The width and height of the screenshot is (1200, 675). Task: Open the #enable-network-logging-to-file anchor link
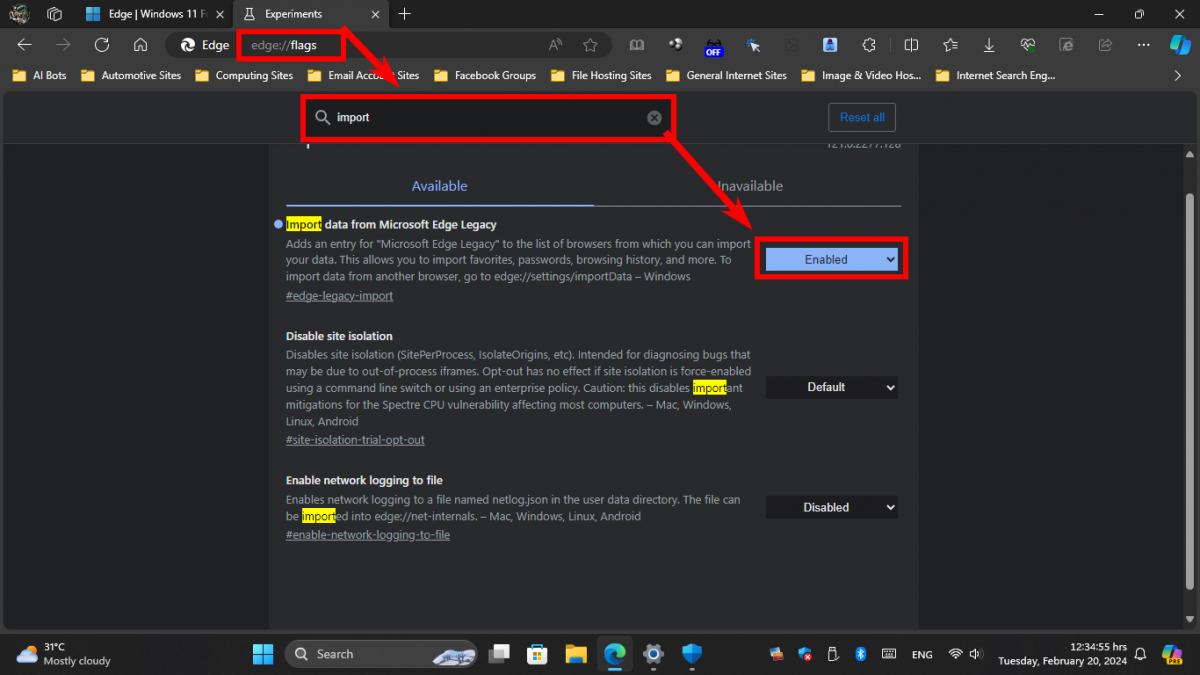[x=368, y=535]
